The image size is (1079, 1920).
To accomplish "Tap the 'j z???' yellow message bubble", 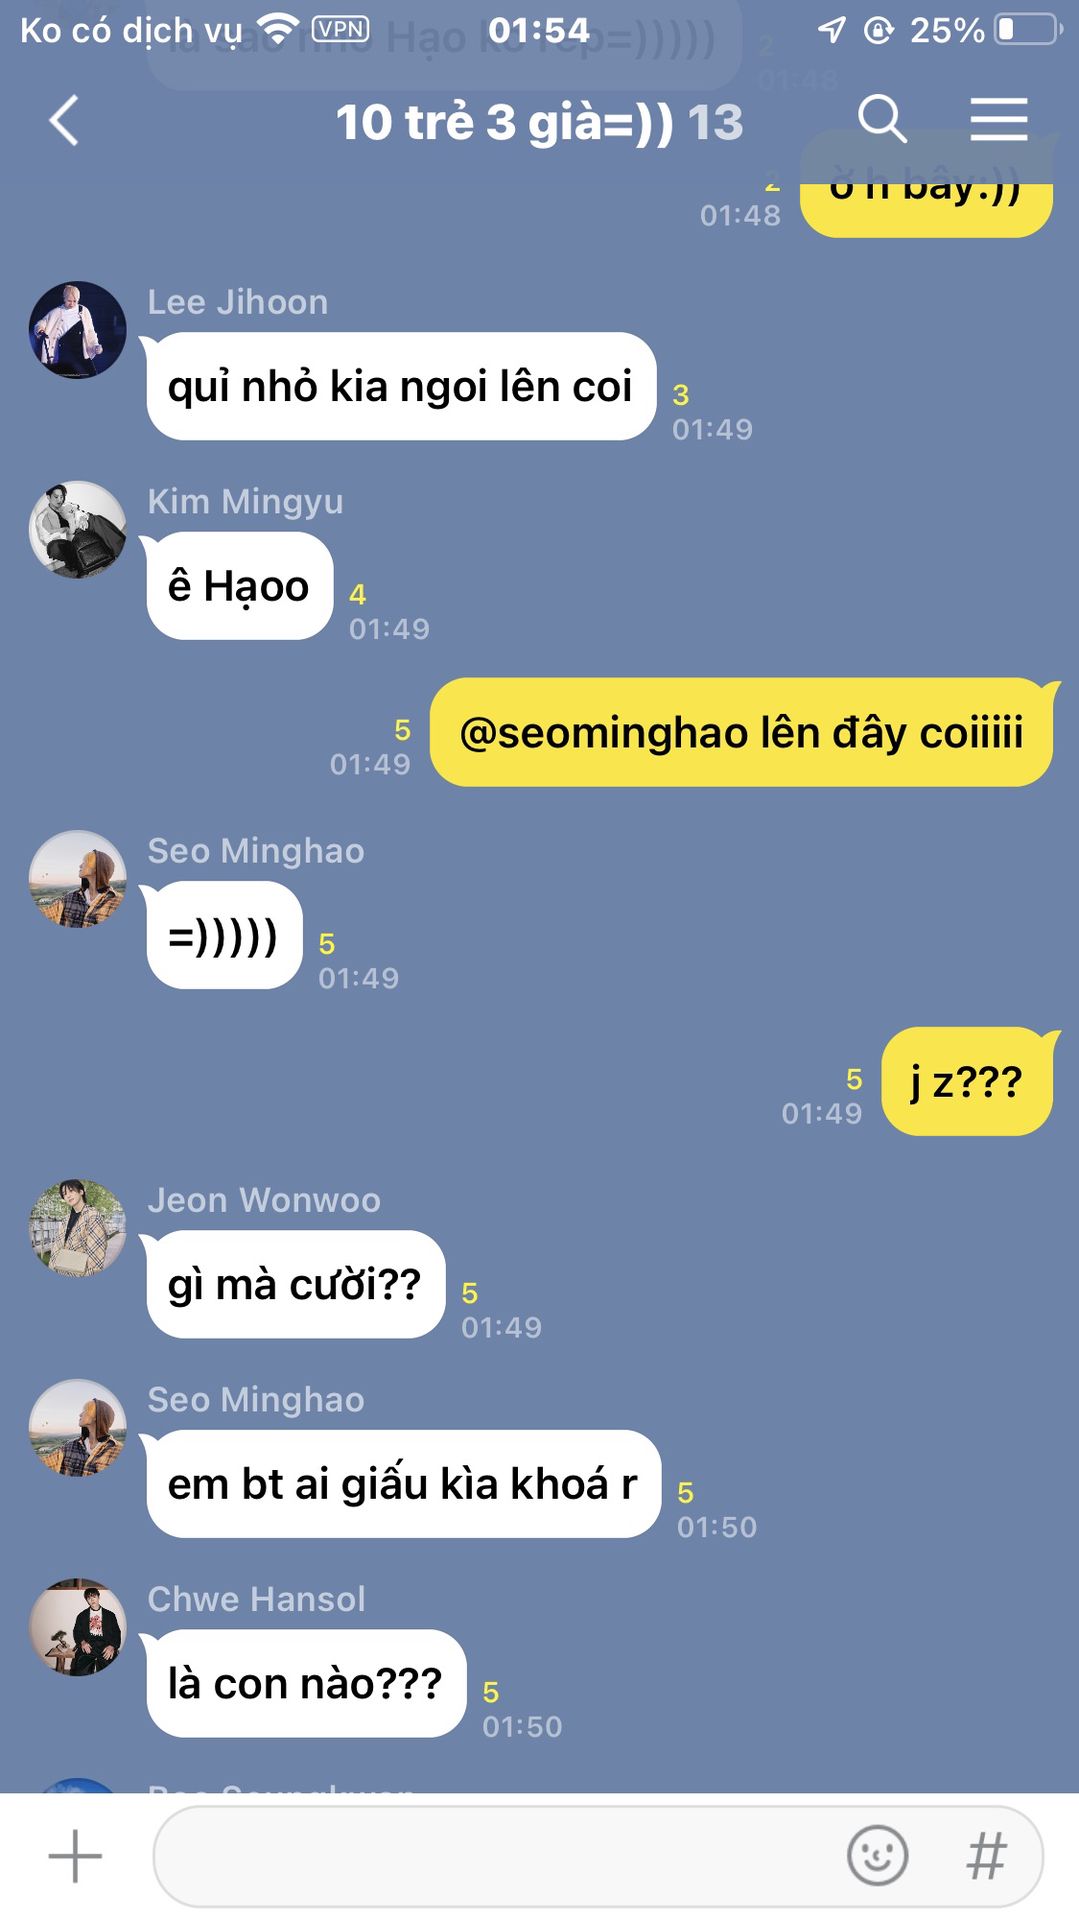I will (x=967, y=1081).
